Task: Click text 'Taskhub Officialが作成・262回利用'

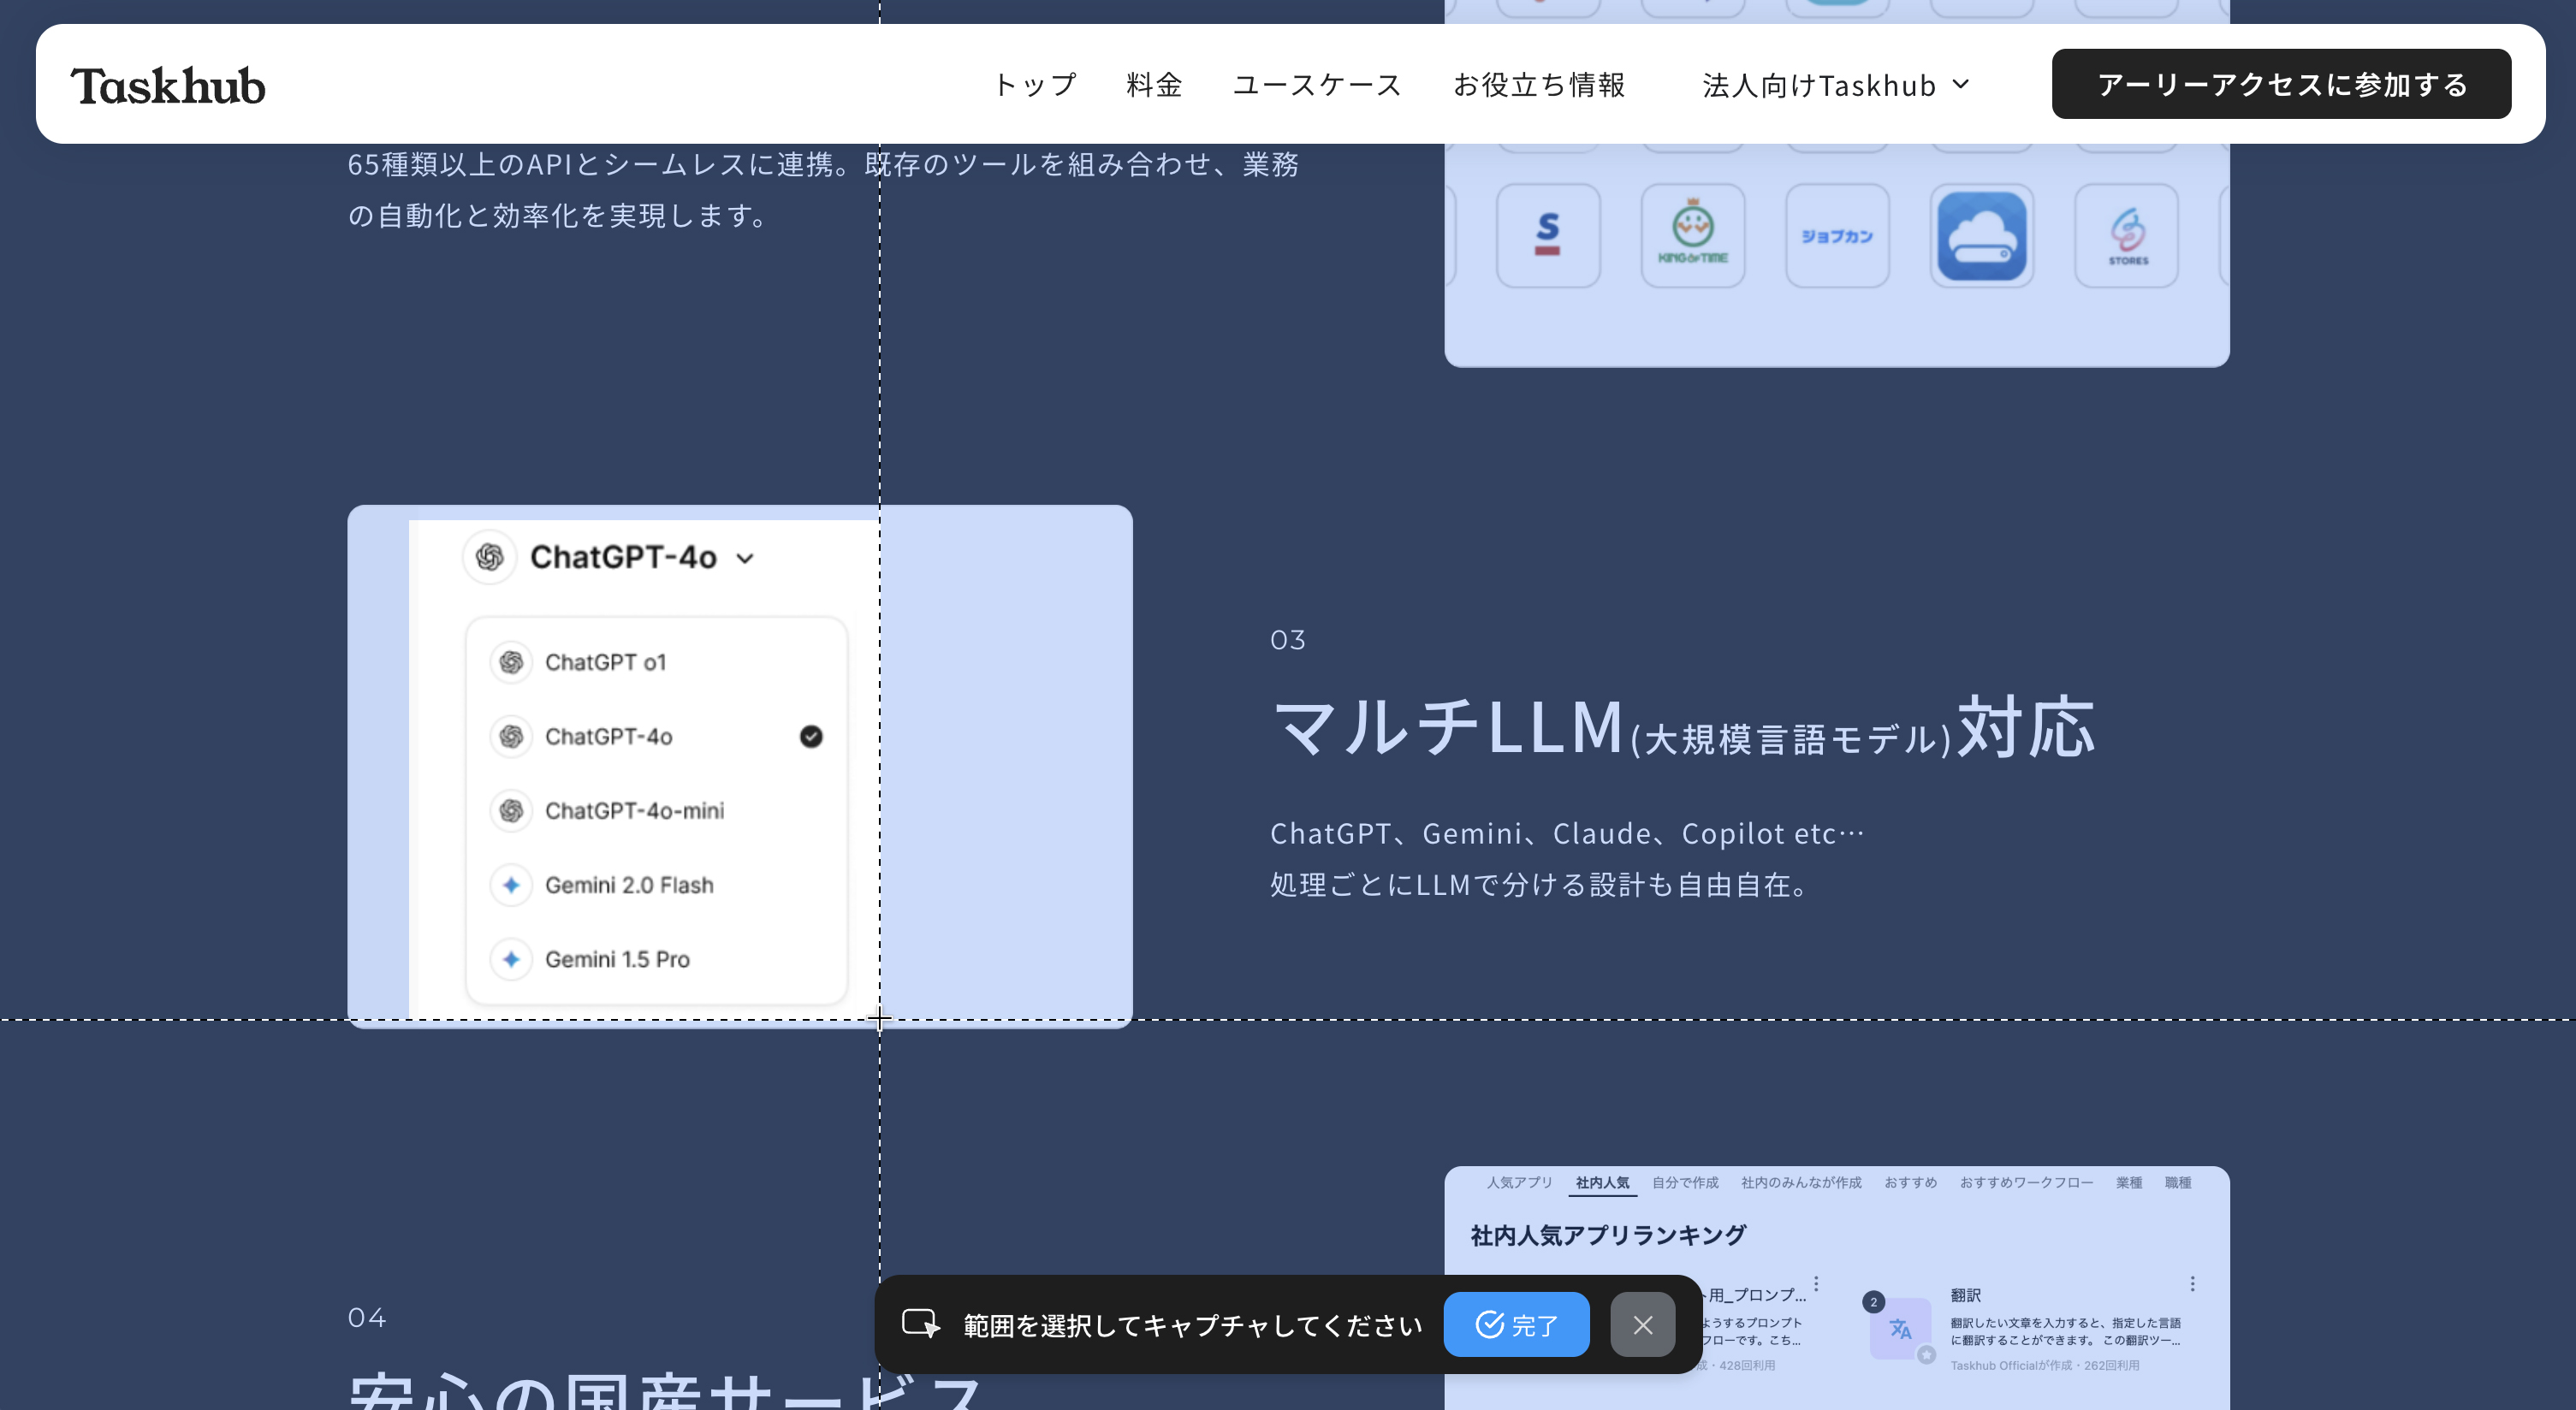Action: tap(2044, 1365)
